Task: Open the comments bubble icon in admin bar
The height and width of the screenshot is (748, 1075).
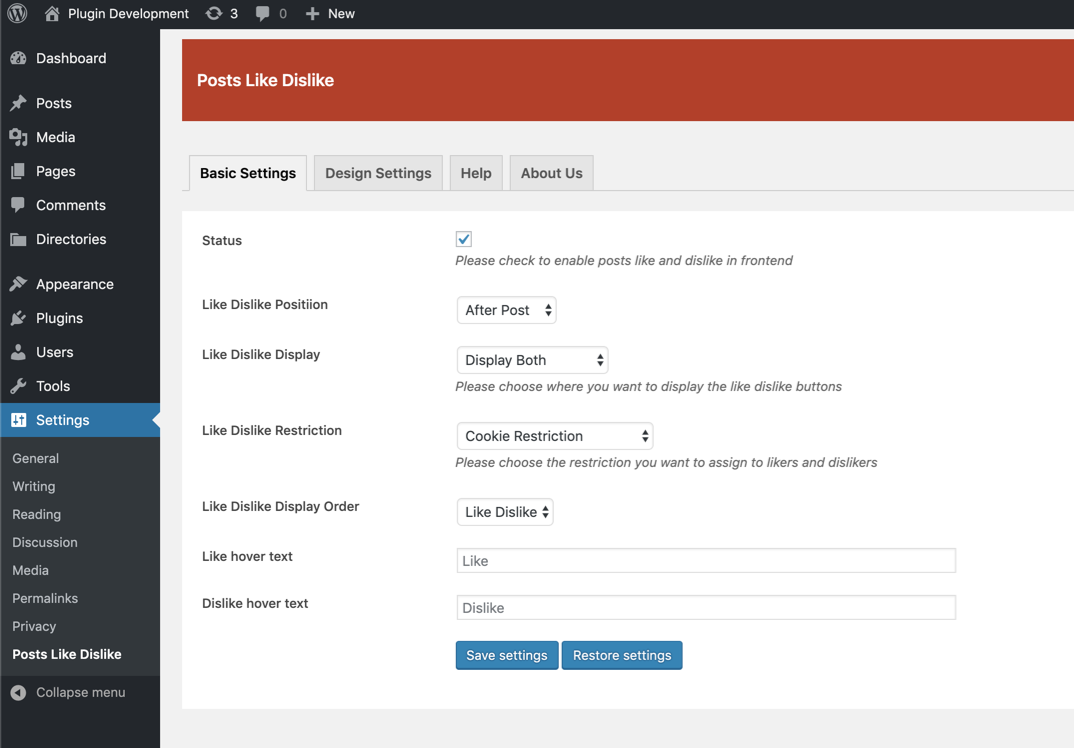Action: [x=263, y=14]
